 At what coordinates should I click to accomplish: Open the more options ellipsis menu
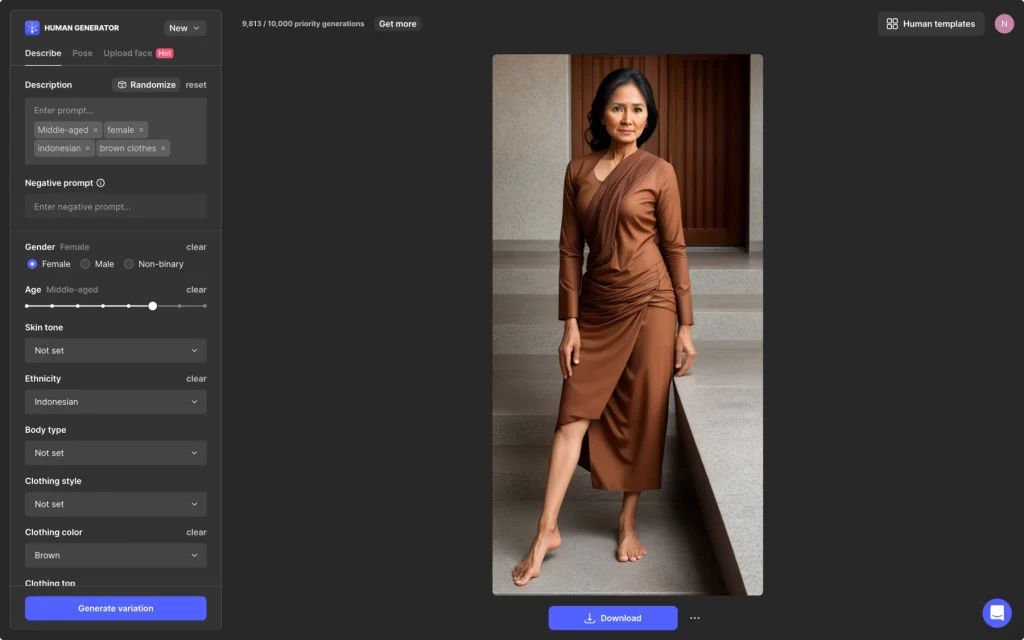coord(694,618)
